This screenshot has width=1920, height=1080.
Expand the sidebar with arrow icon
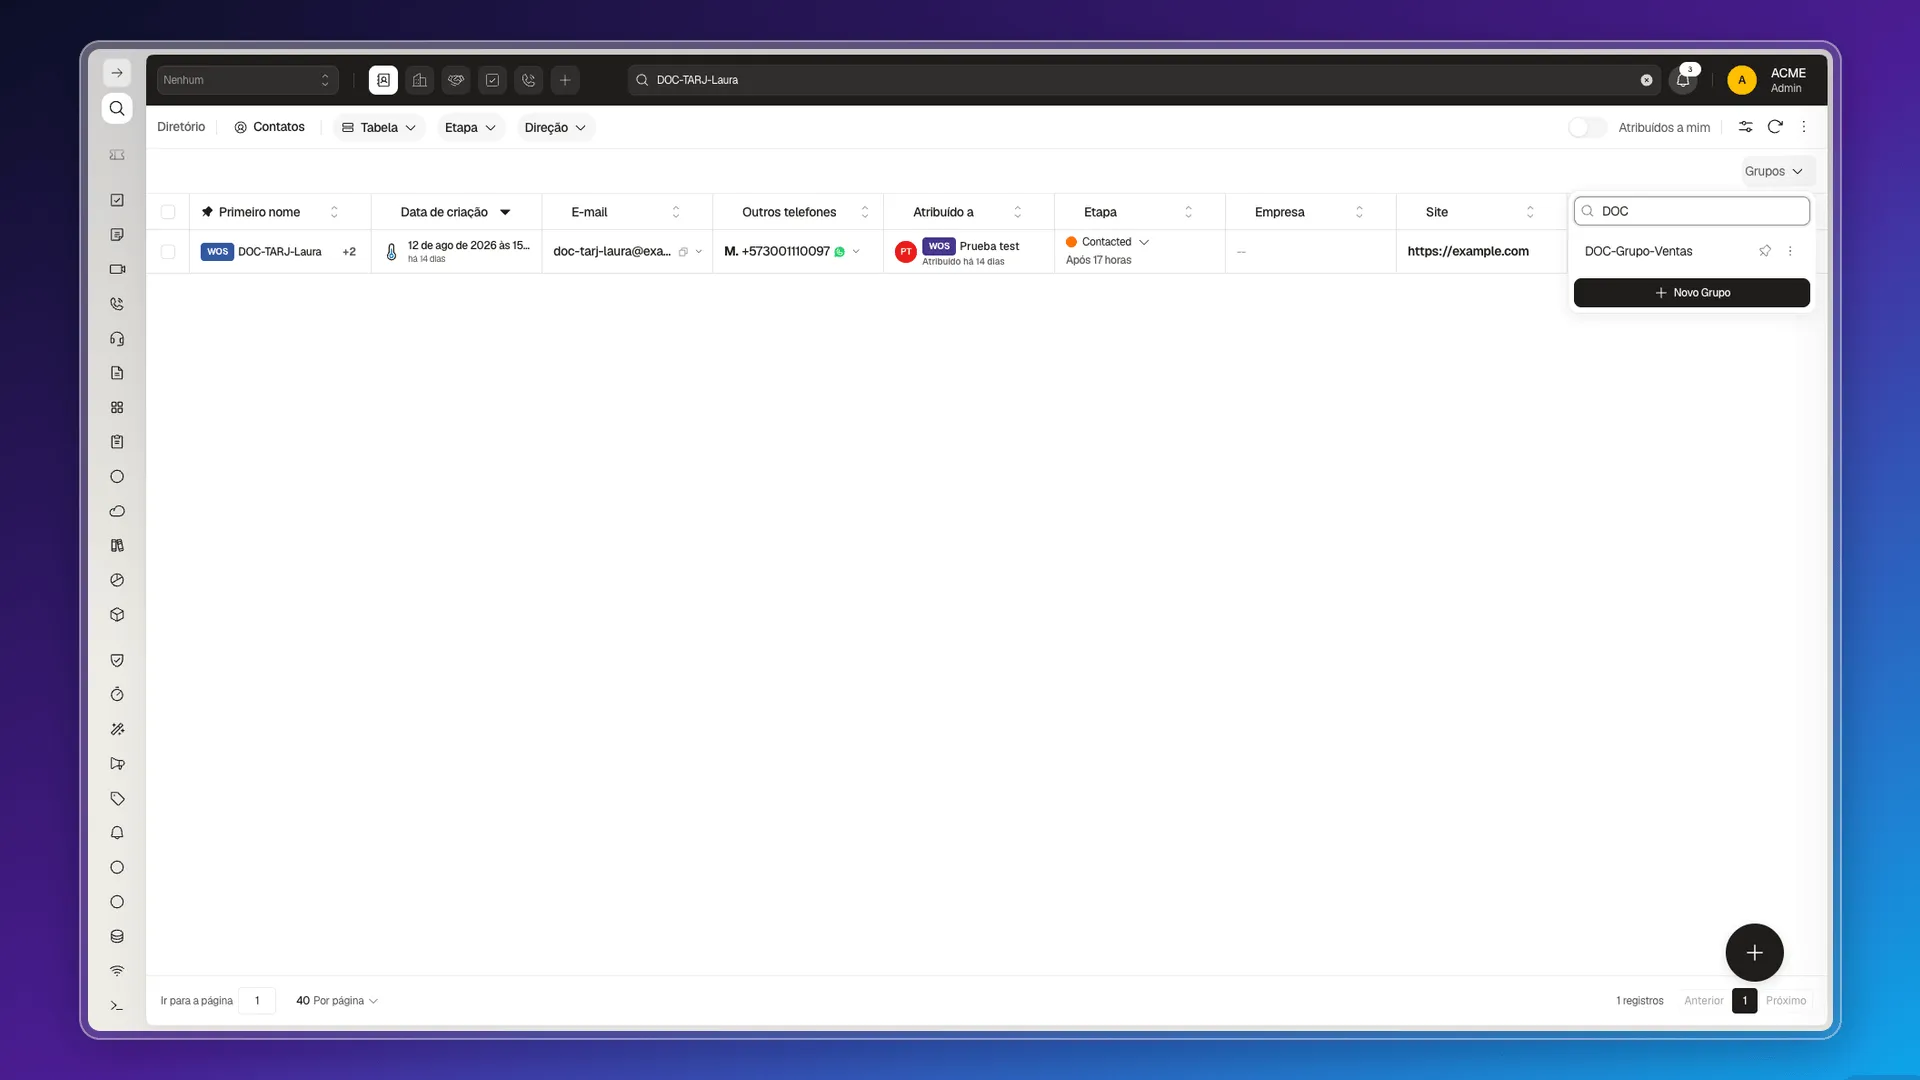117,73
